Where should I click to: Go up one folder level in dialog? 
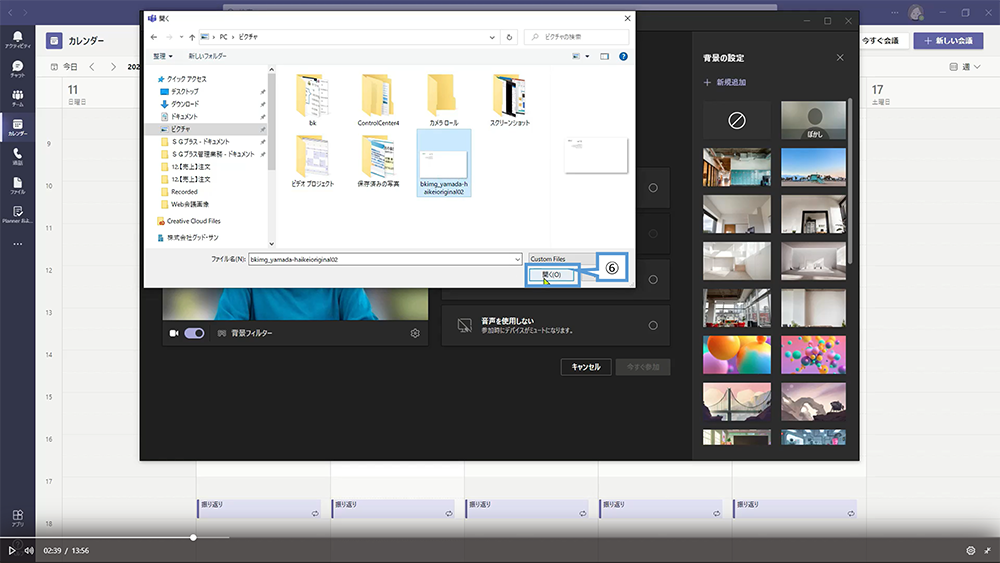tap(192, 37)
